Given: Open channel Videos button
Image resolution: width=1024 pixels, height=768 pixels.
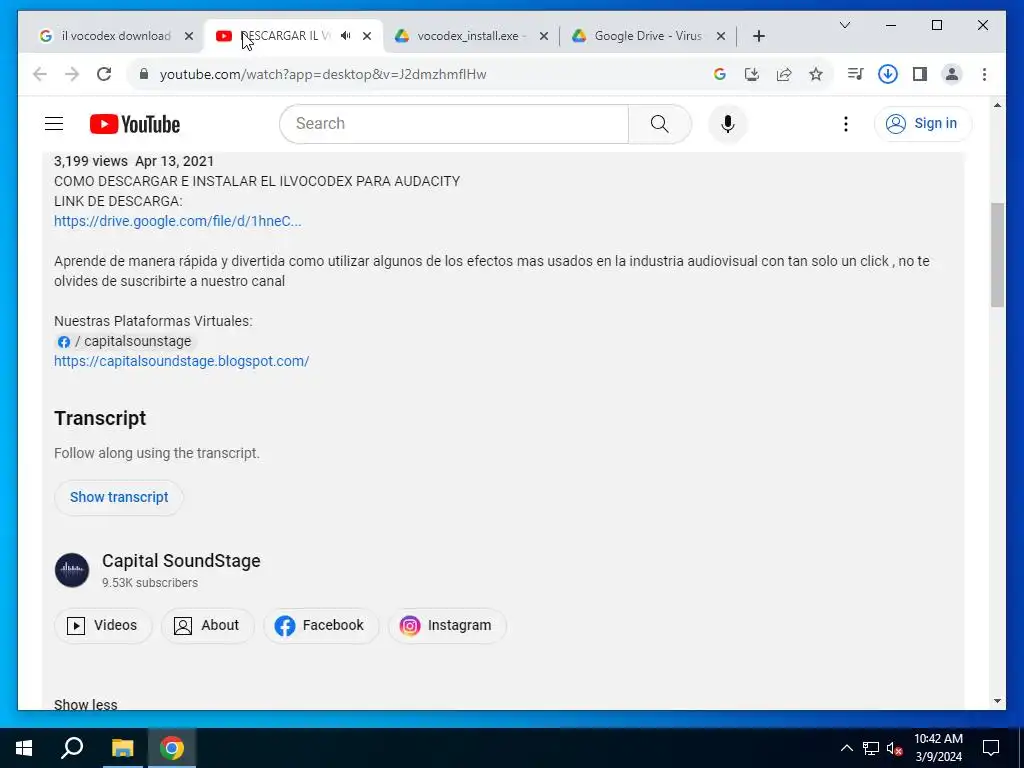Looking at the screenshot, I should [x=103, y=626].
